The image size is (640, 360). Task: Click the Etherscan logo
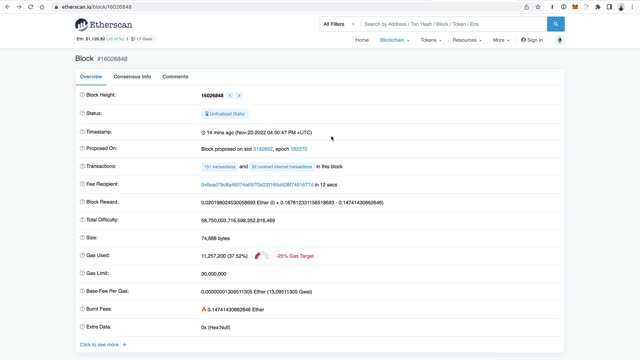pyautogui.click(x=104, y=24)
